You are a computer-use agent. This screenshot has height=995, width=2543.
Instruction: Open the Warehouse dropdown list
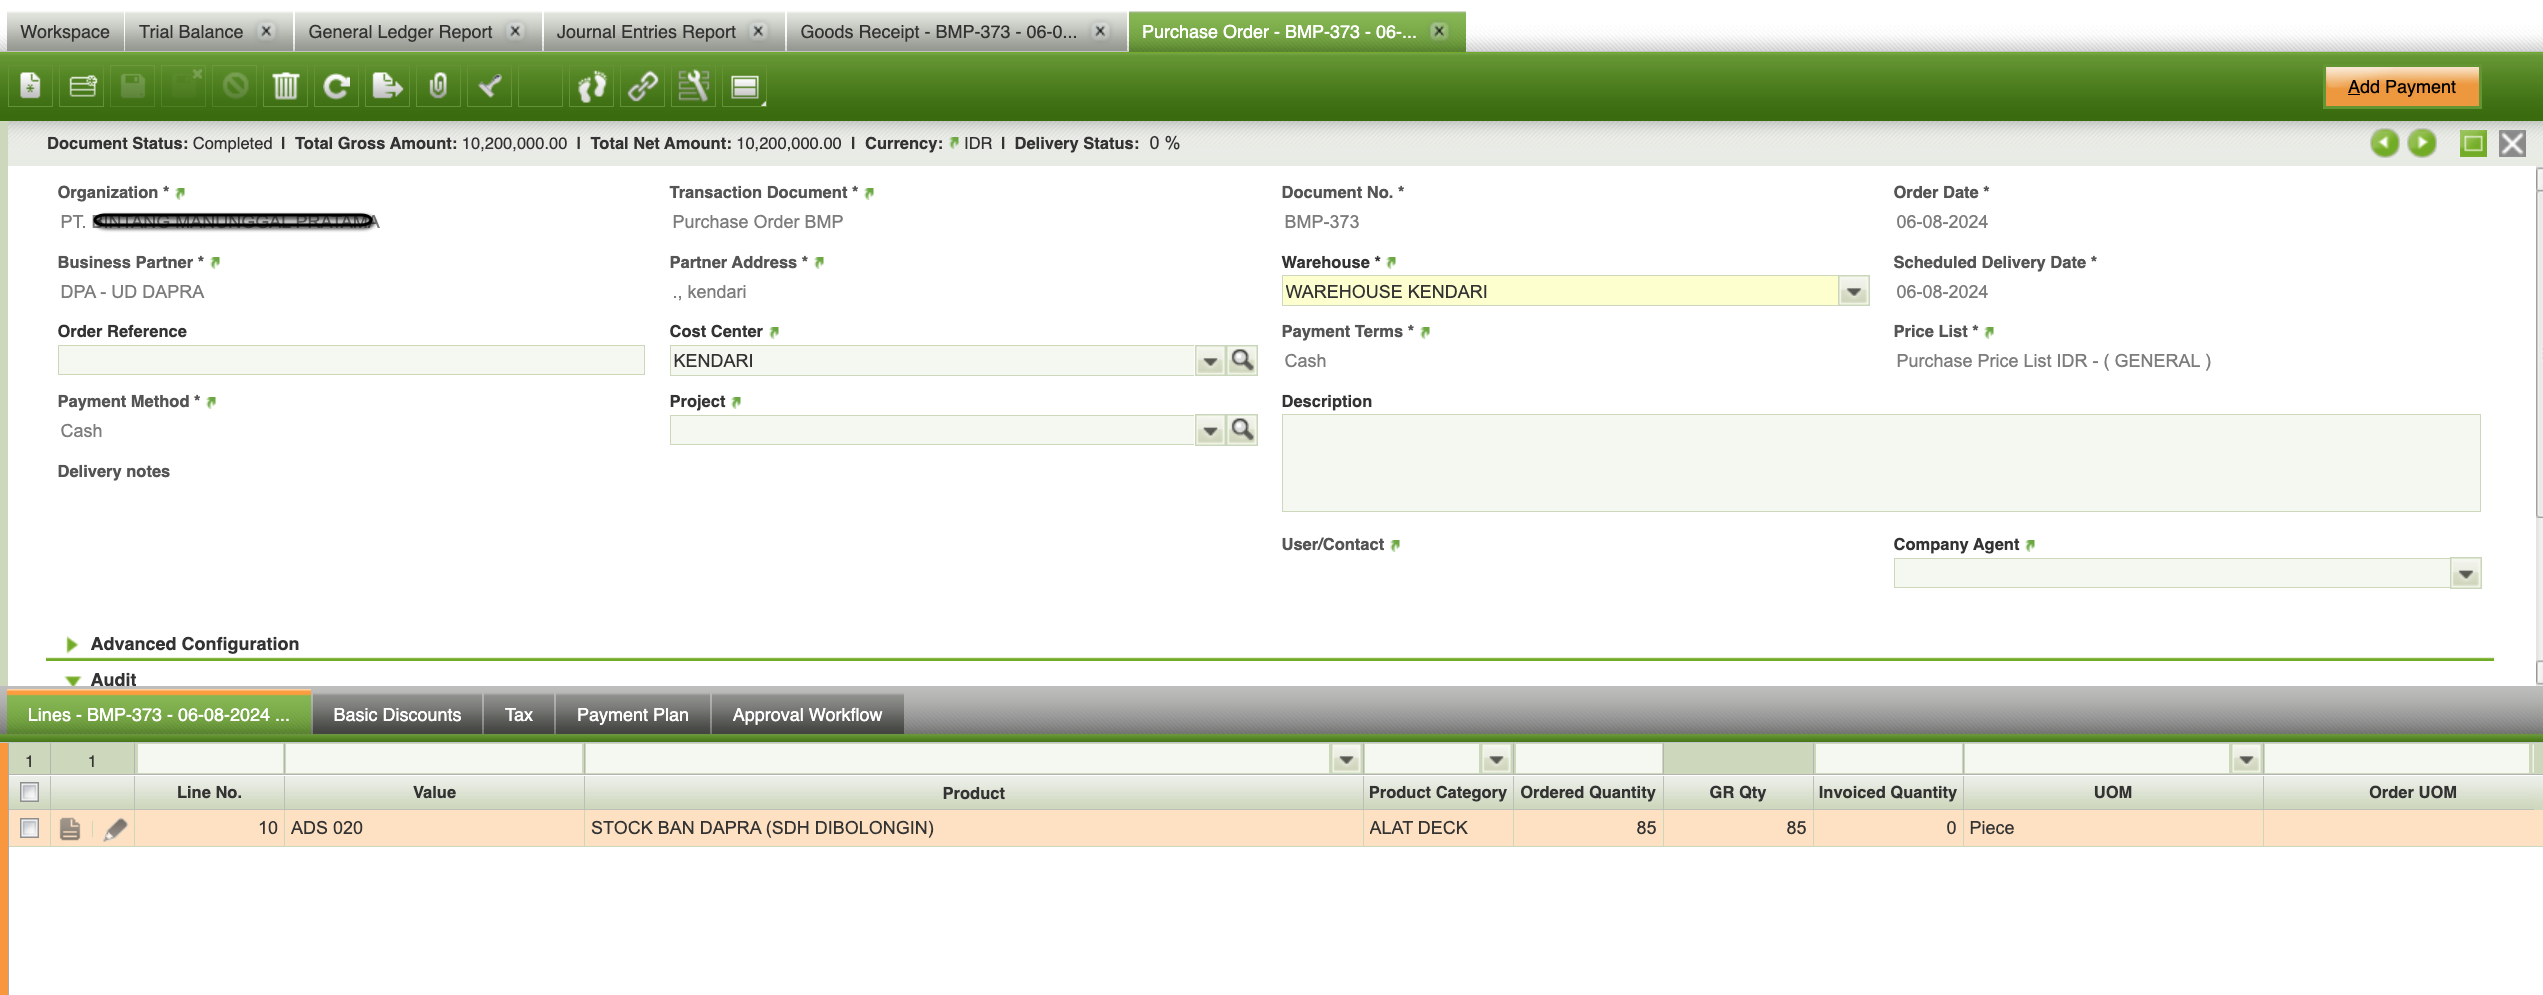[x=1853, y=292]
